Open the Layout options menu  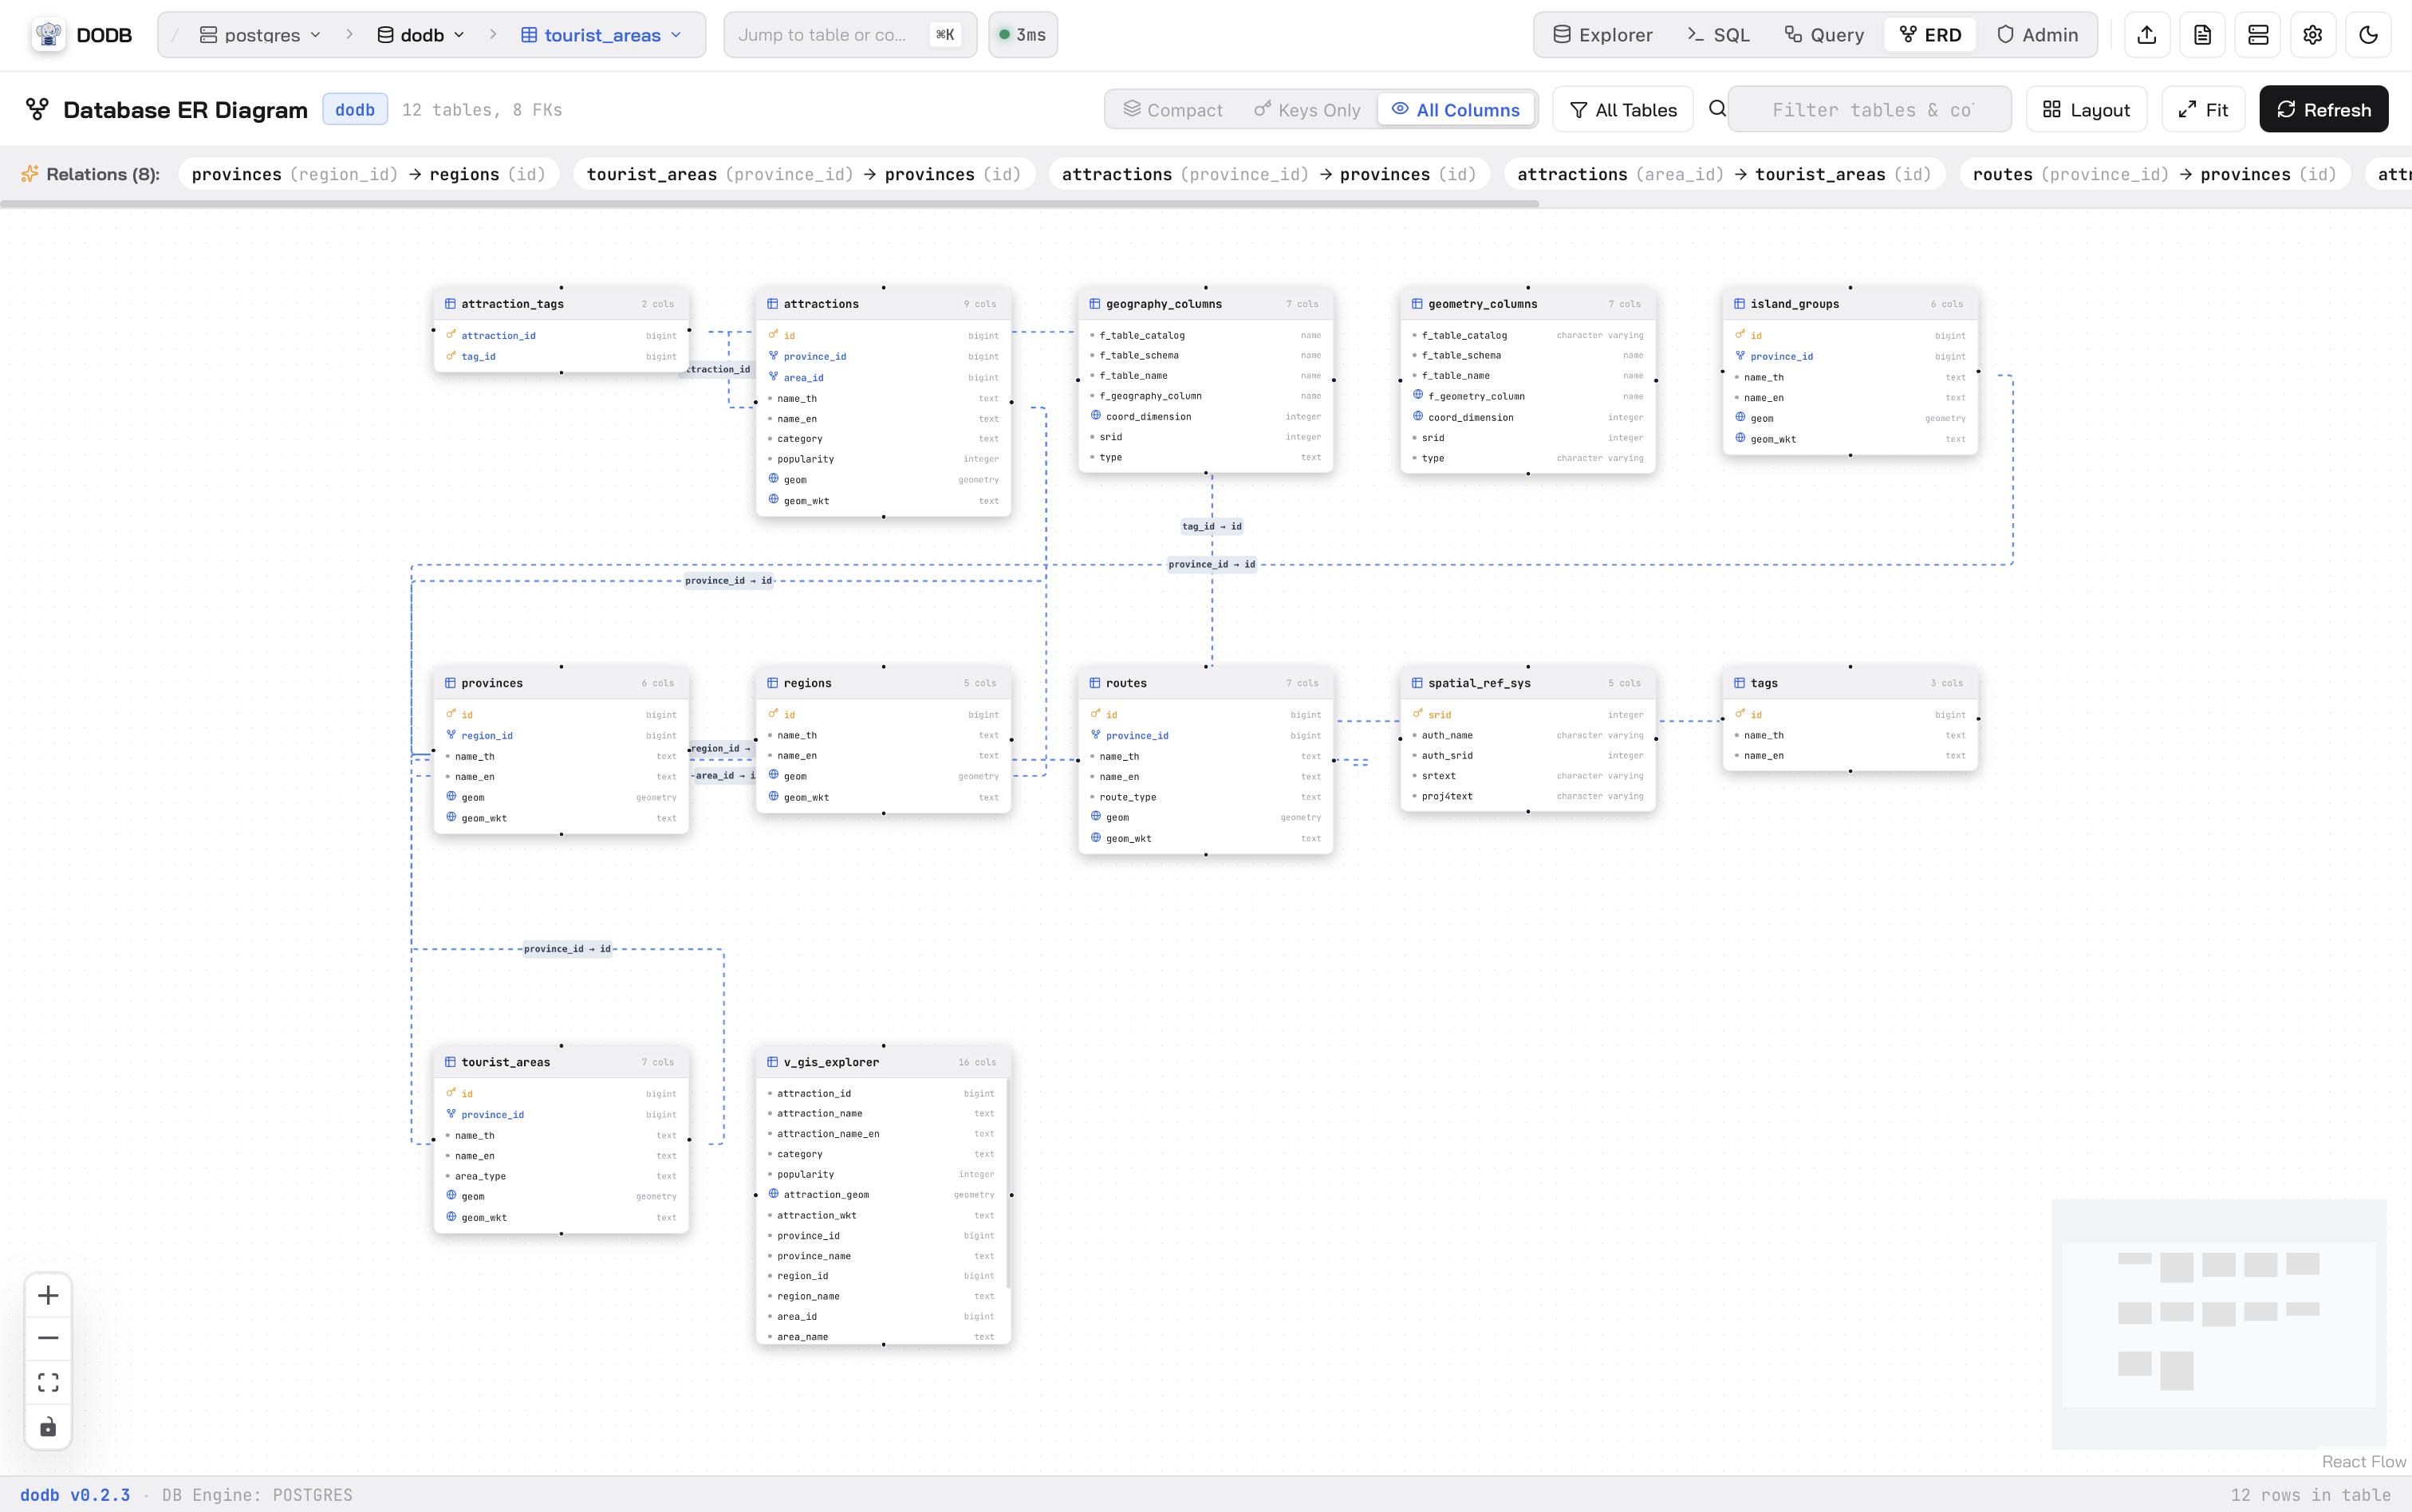click(x=2086, y=109)
